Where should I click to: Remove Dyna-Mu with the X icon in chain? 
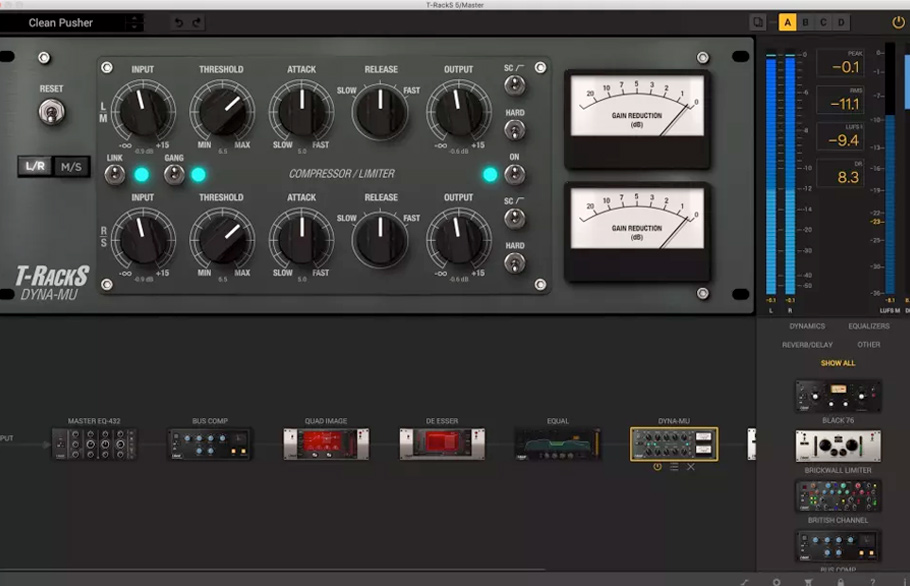691,467
